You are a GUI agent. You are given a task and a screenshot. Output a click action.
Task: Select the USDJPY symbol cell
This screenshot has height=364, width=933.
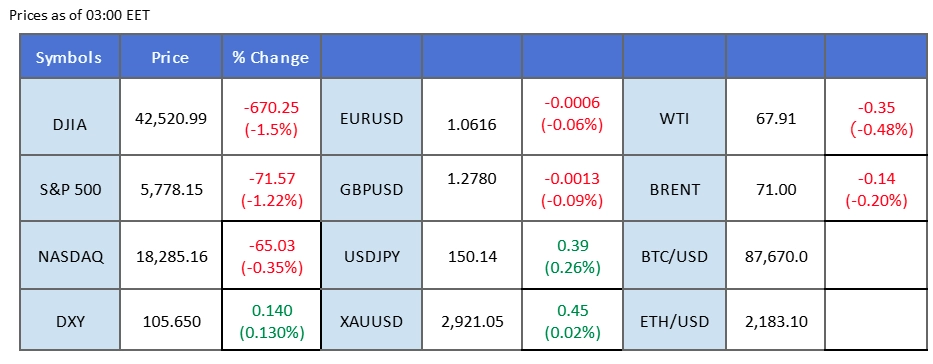click(371, 256)
